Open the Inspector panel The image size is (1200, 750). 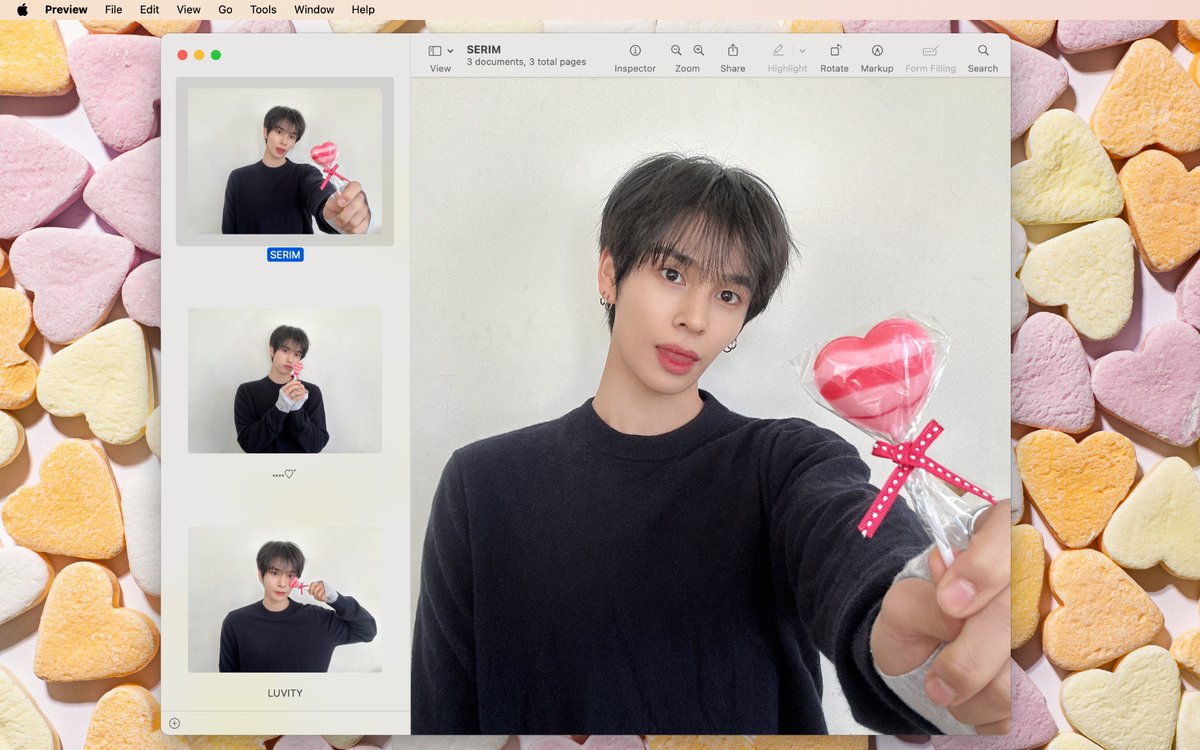pyautogui.click(x=635, y=50)
